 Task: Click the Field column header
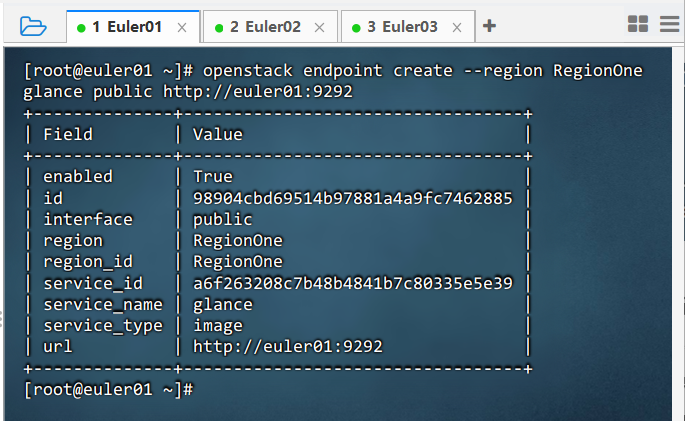[68, 135]
